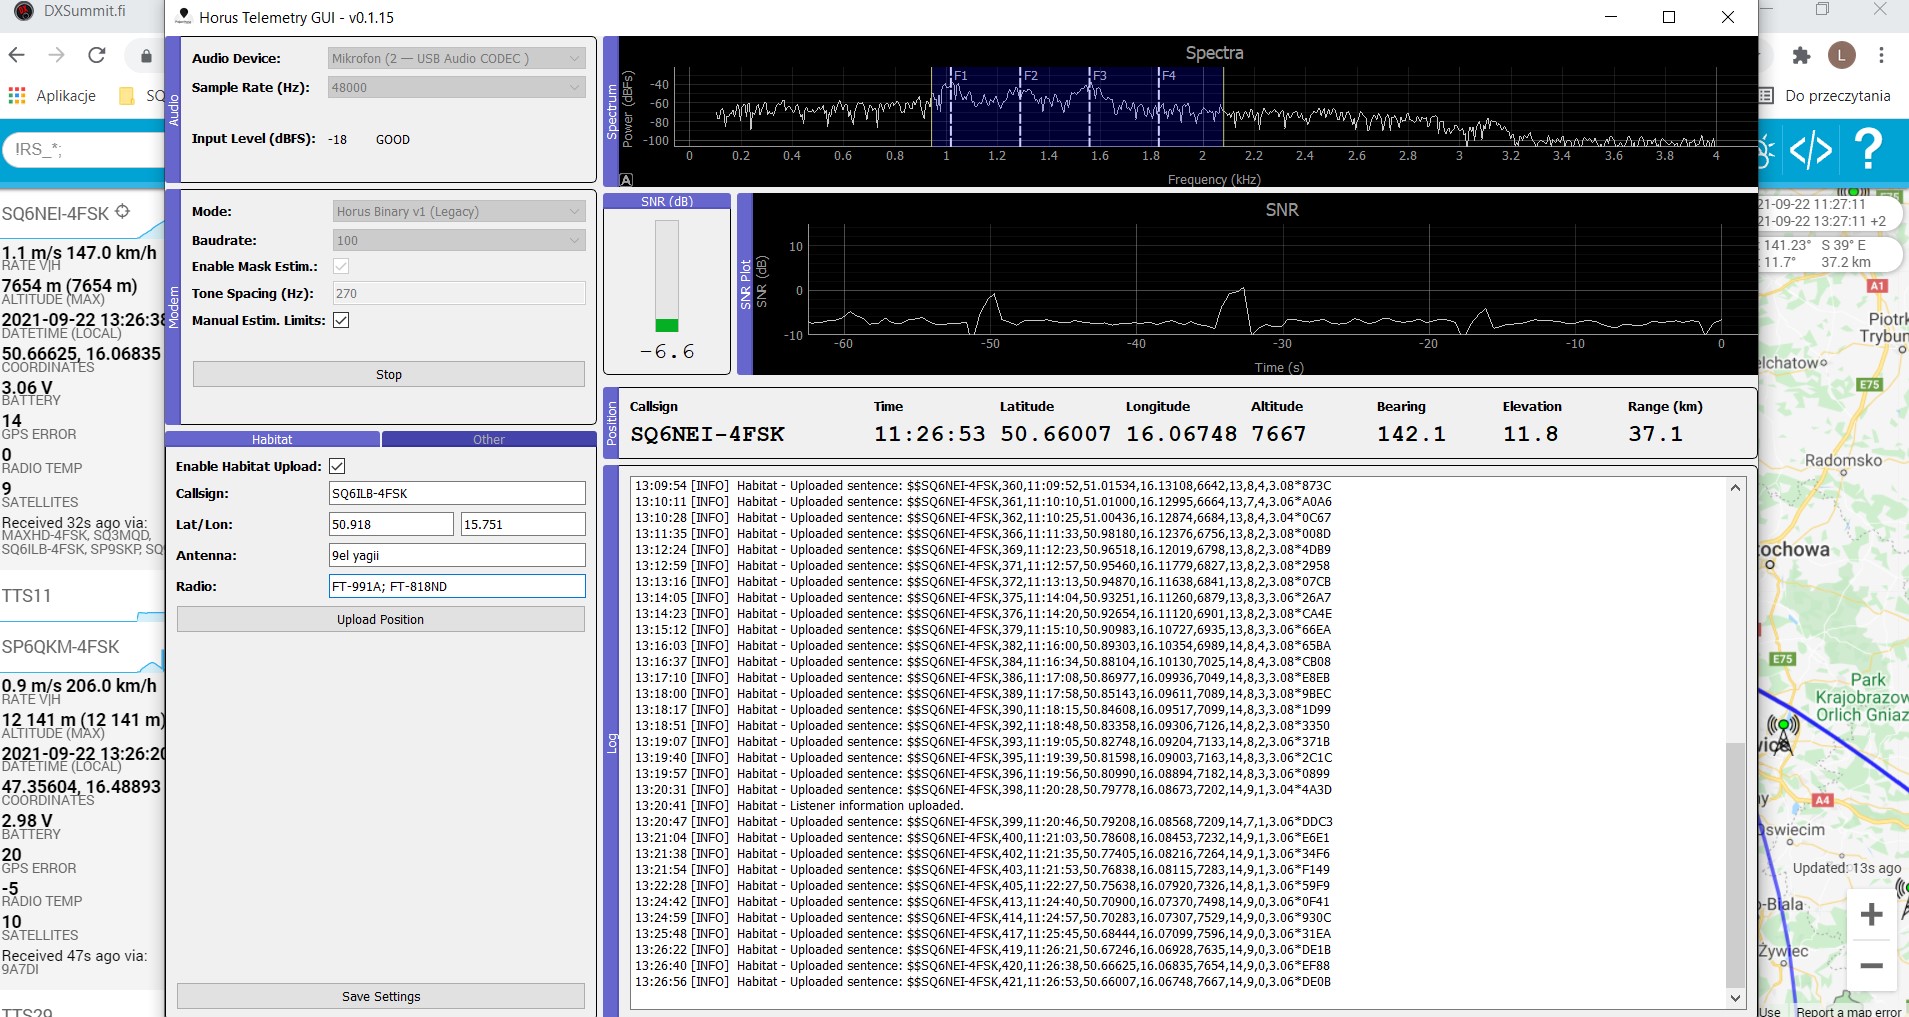Open the question mark help icon
1909x1017 pixels.
click(x=1867, y=150)
